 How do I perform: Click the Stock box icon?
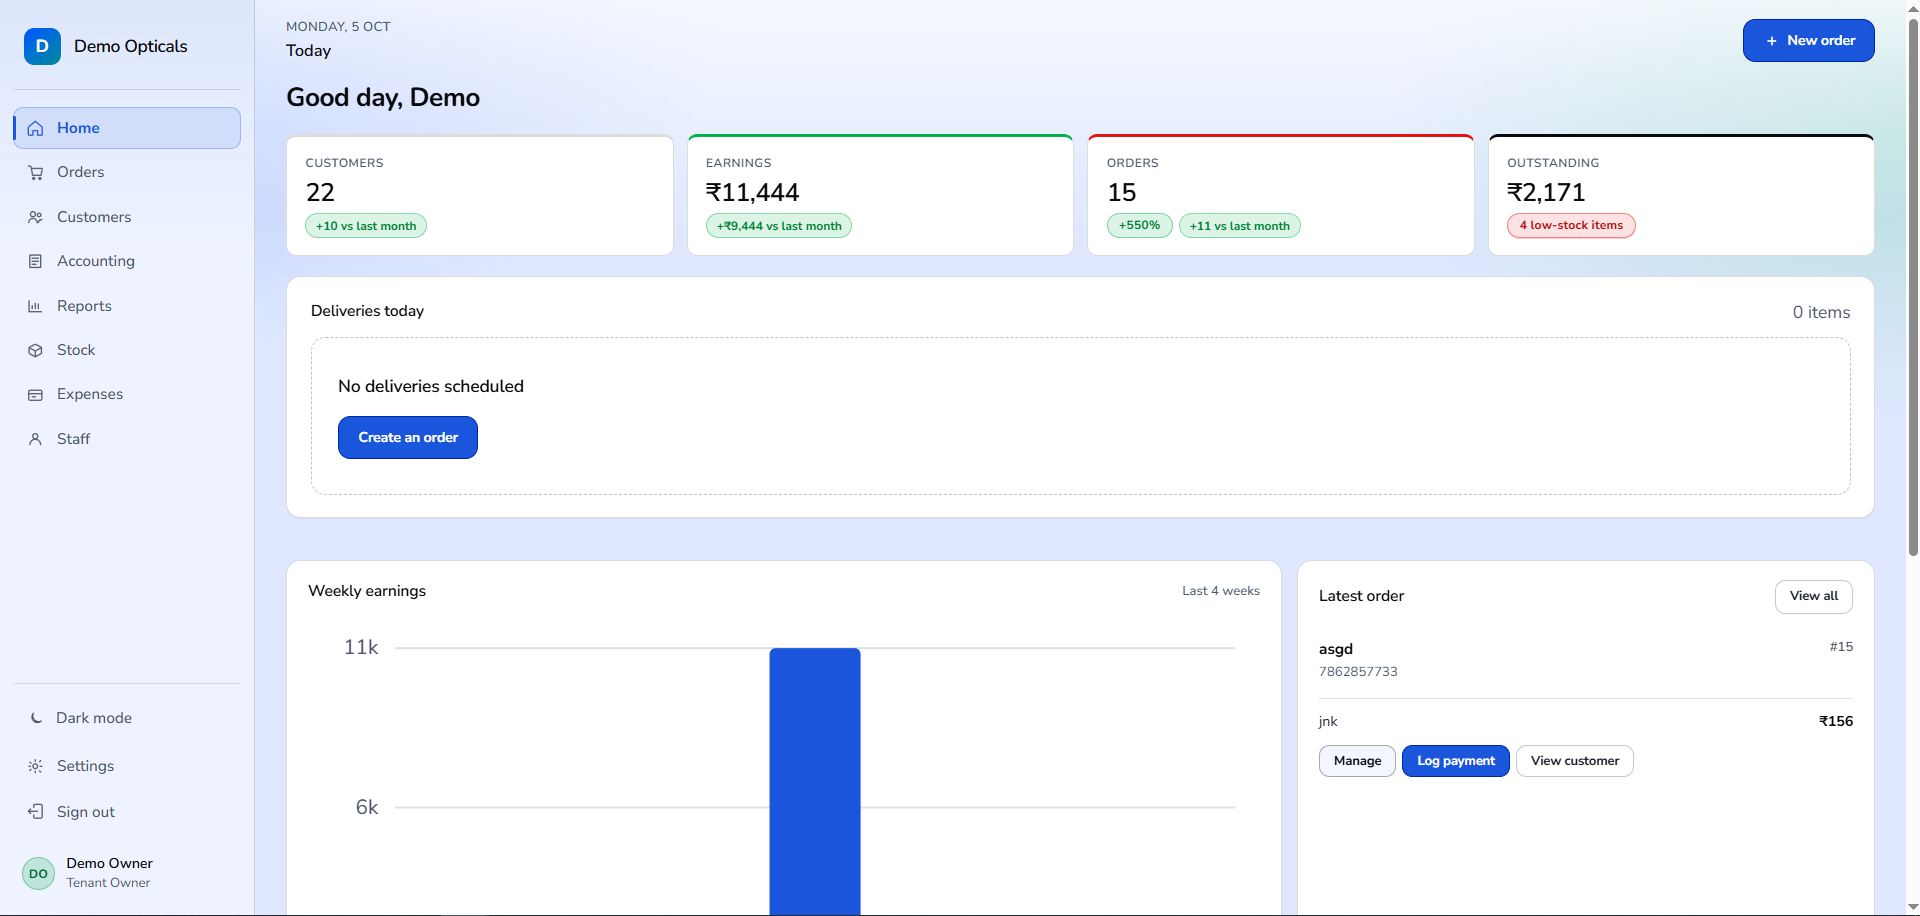pyautogui.click(x=35, y=350)
